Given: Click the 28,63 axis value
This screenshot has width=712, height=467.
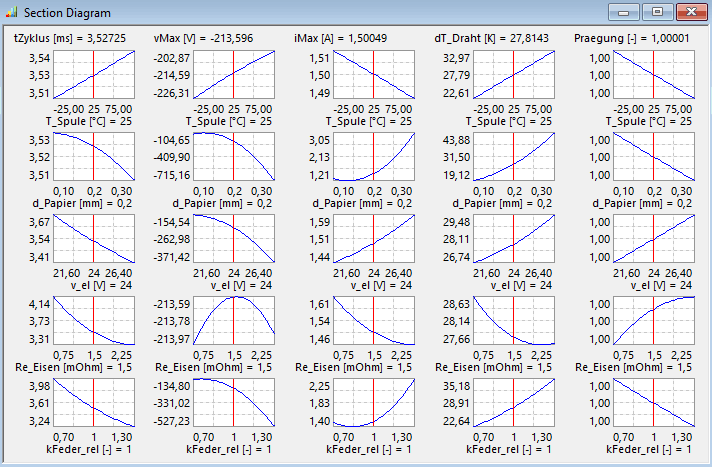Looking at the screenshot, I should [456, 304].
